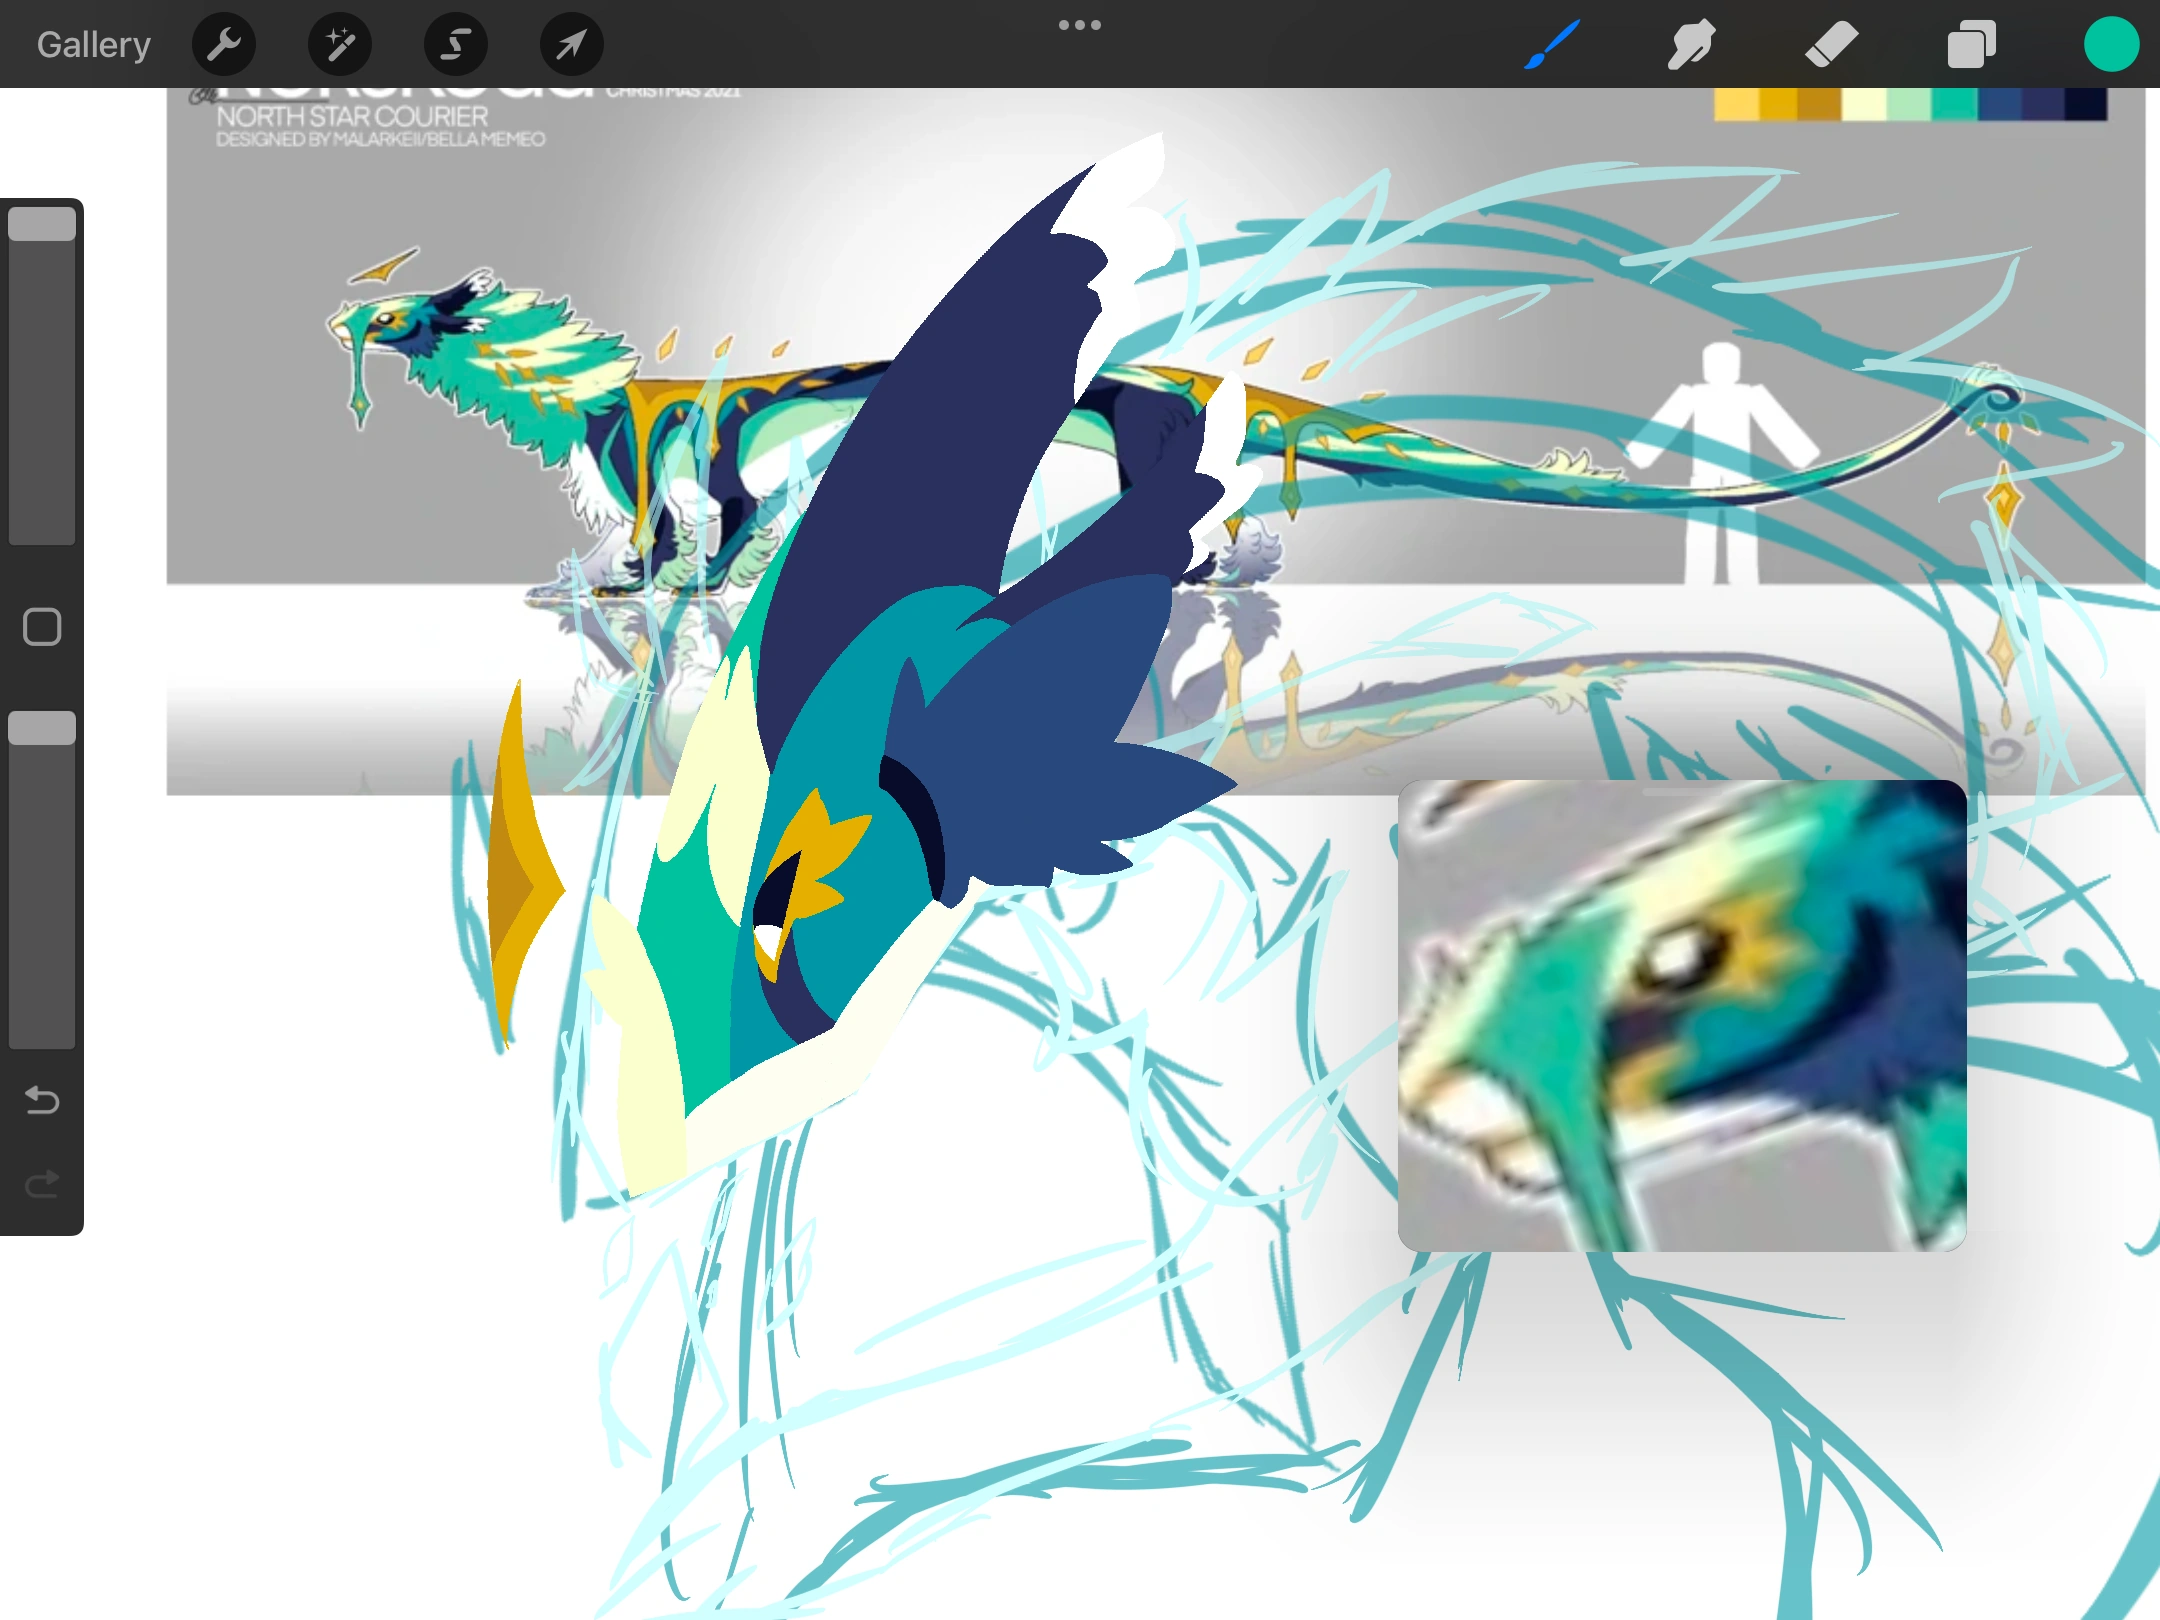The height and width of the screenshot is (1620, 2160).
Task: Tap the grab bar atop reference window
Action: [x=1682, y=791]
